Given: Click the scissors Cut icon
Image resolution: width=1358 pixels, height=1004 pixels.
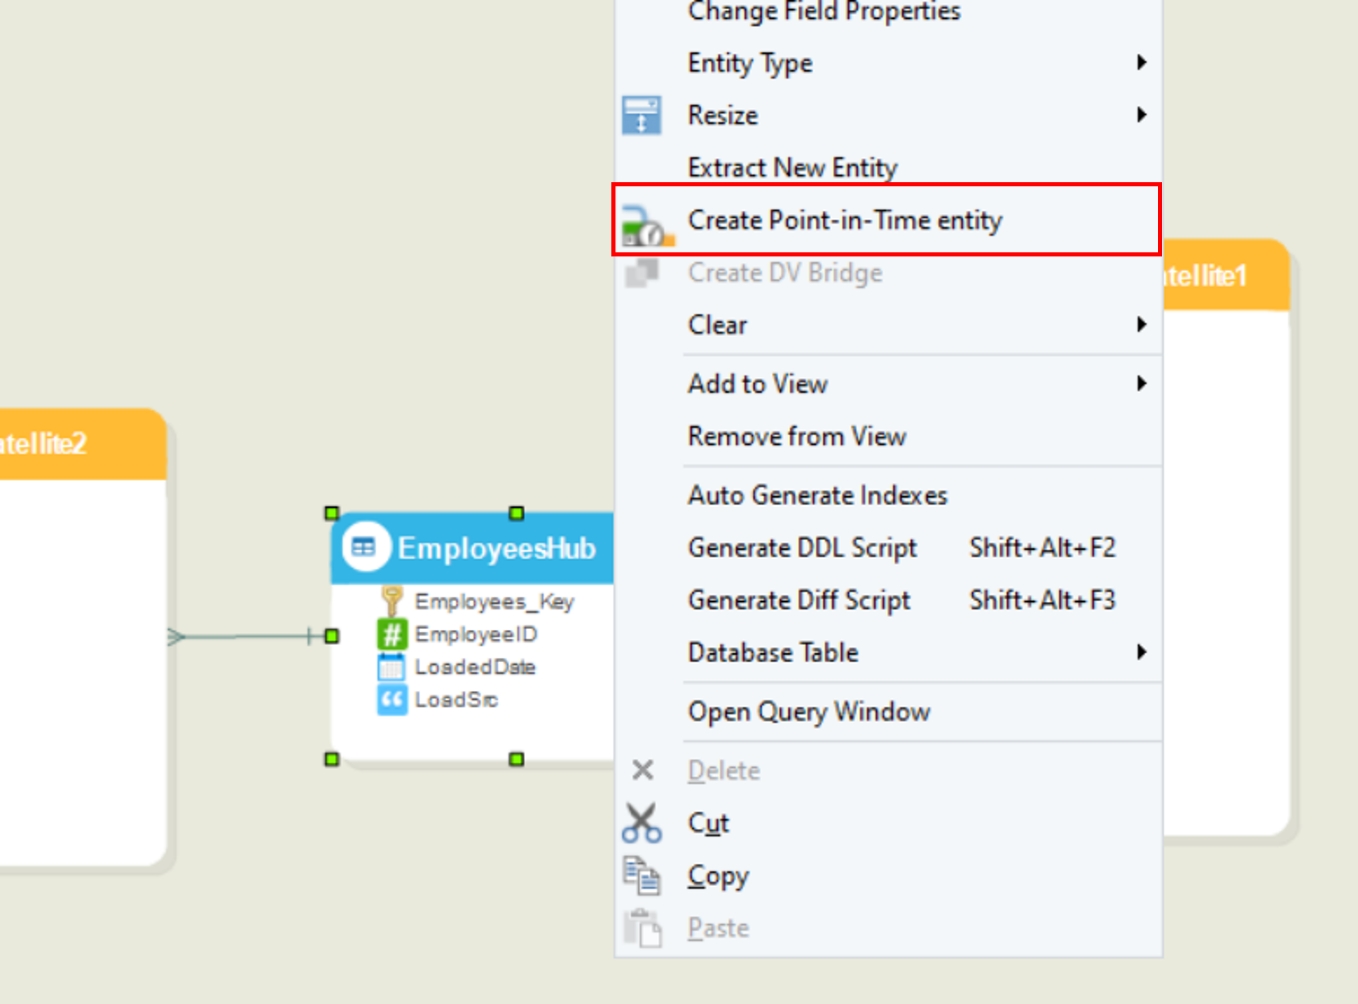Looking at the screenshot, I should pos(641,823).
